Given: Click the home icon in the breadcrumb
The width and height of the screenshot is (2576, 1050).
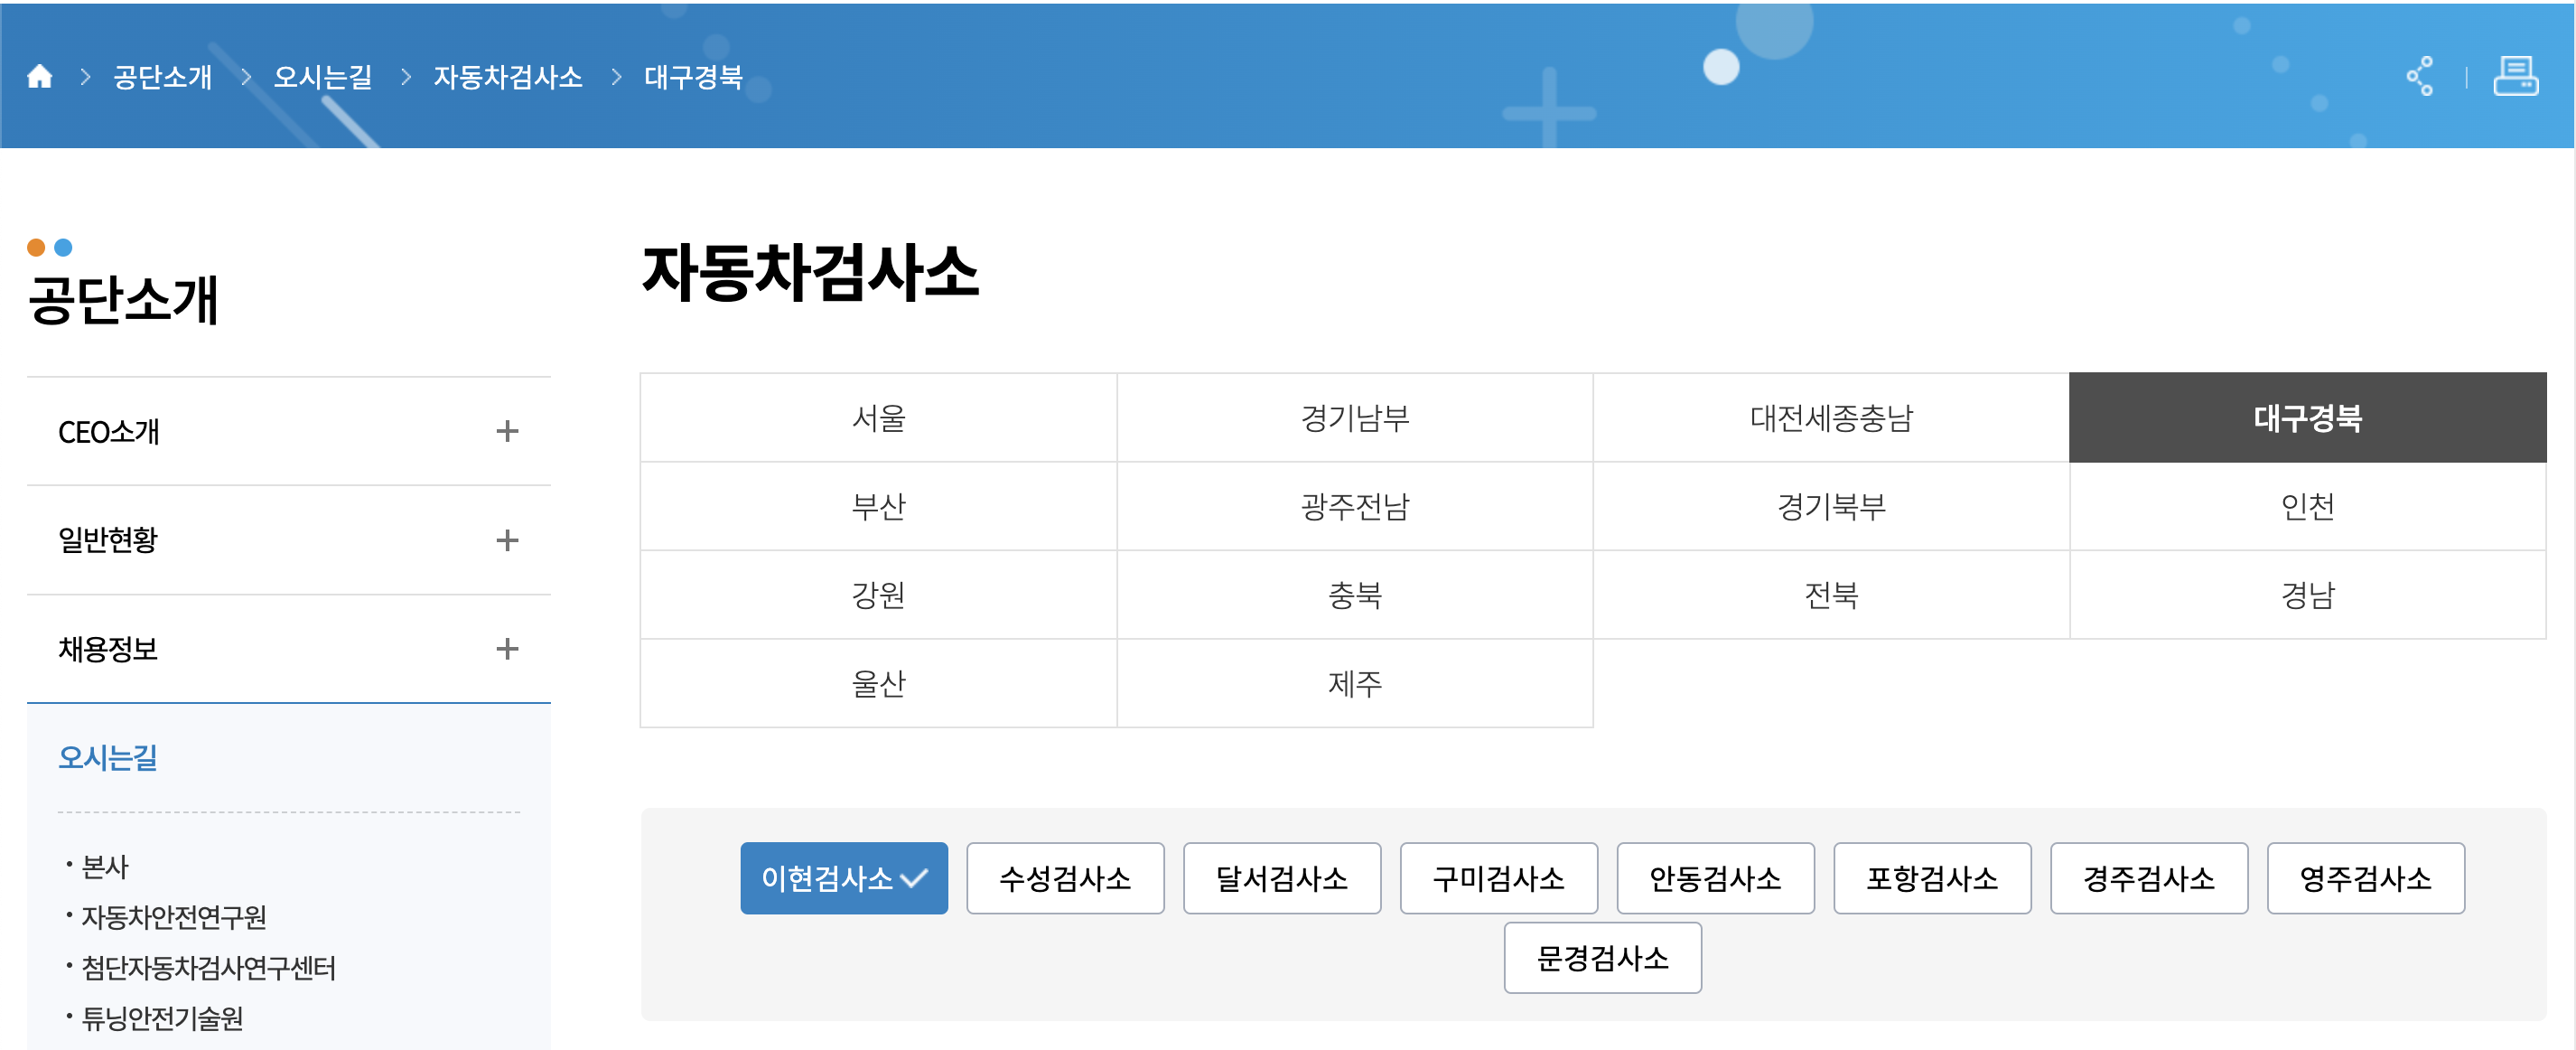Looking at the screenshot, I should coord(40,77).
